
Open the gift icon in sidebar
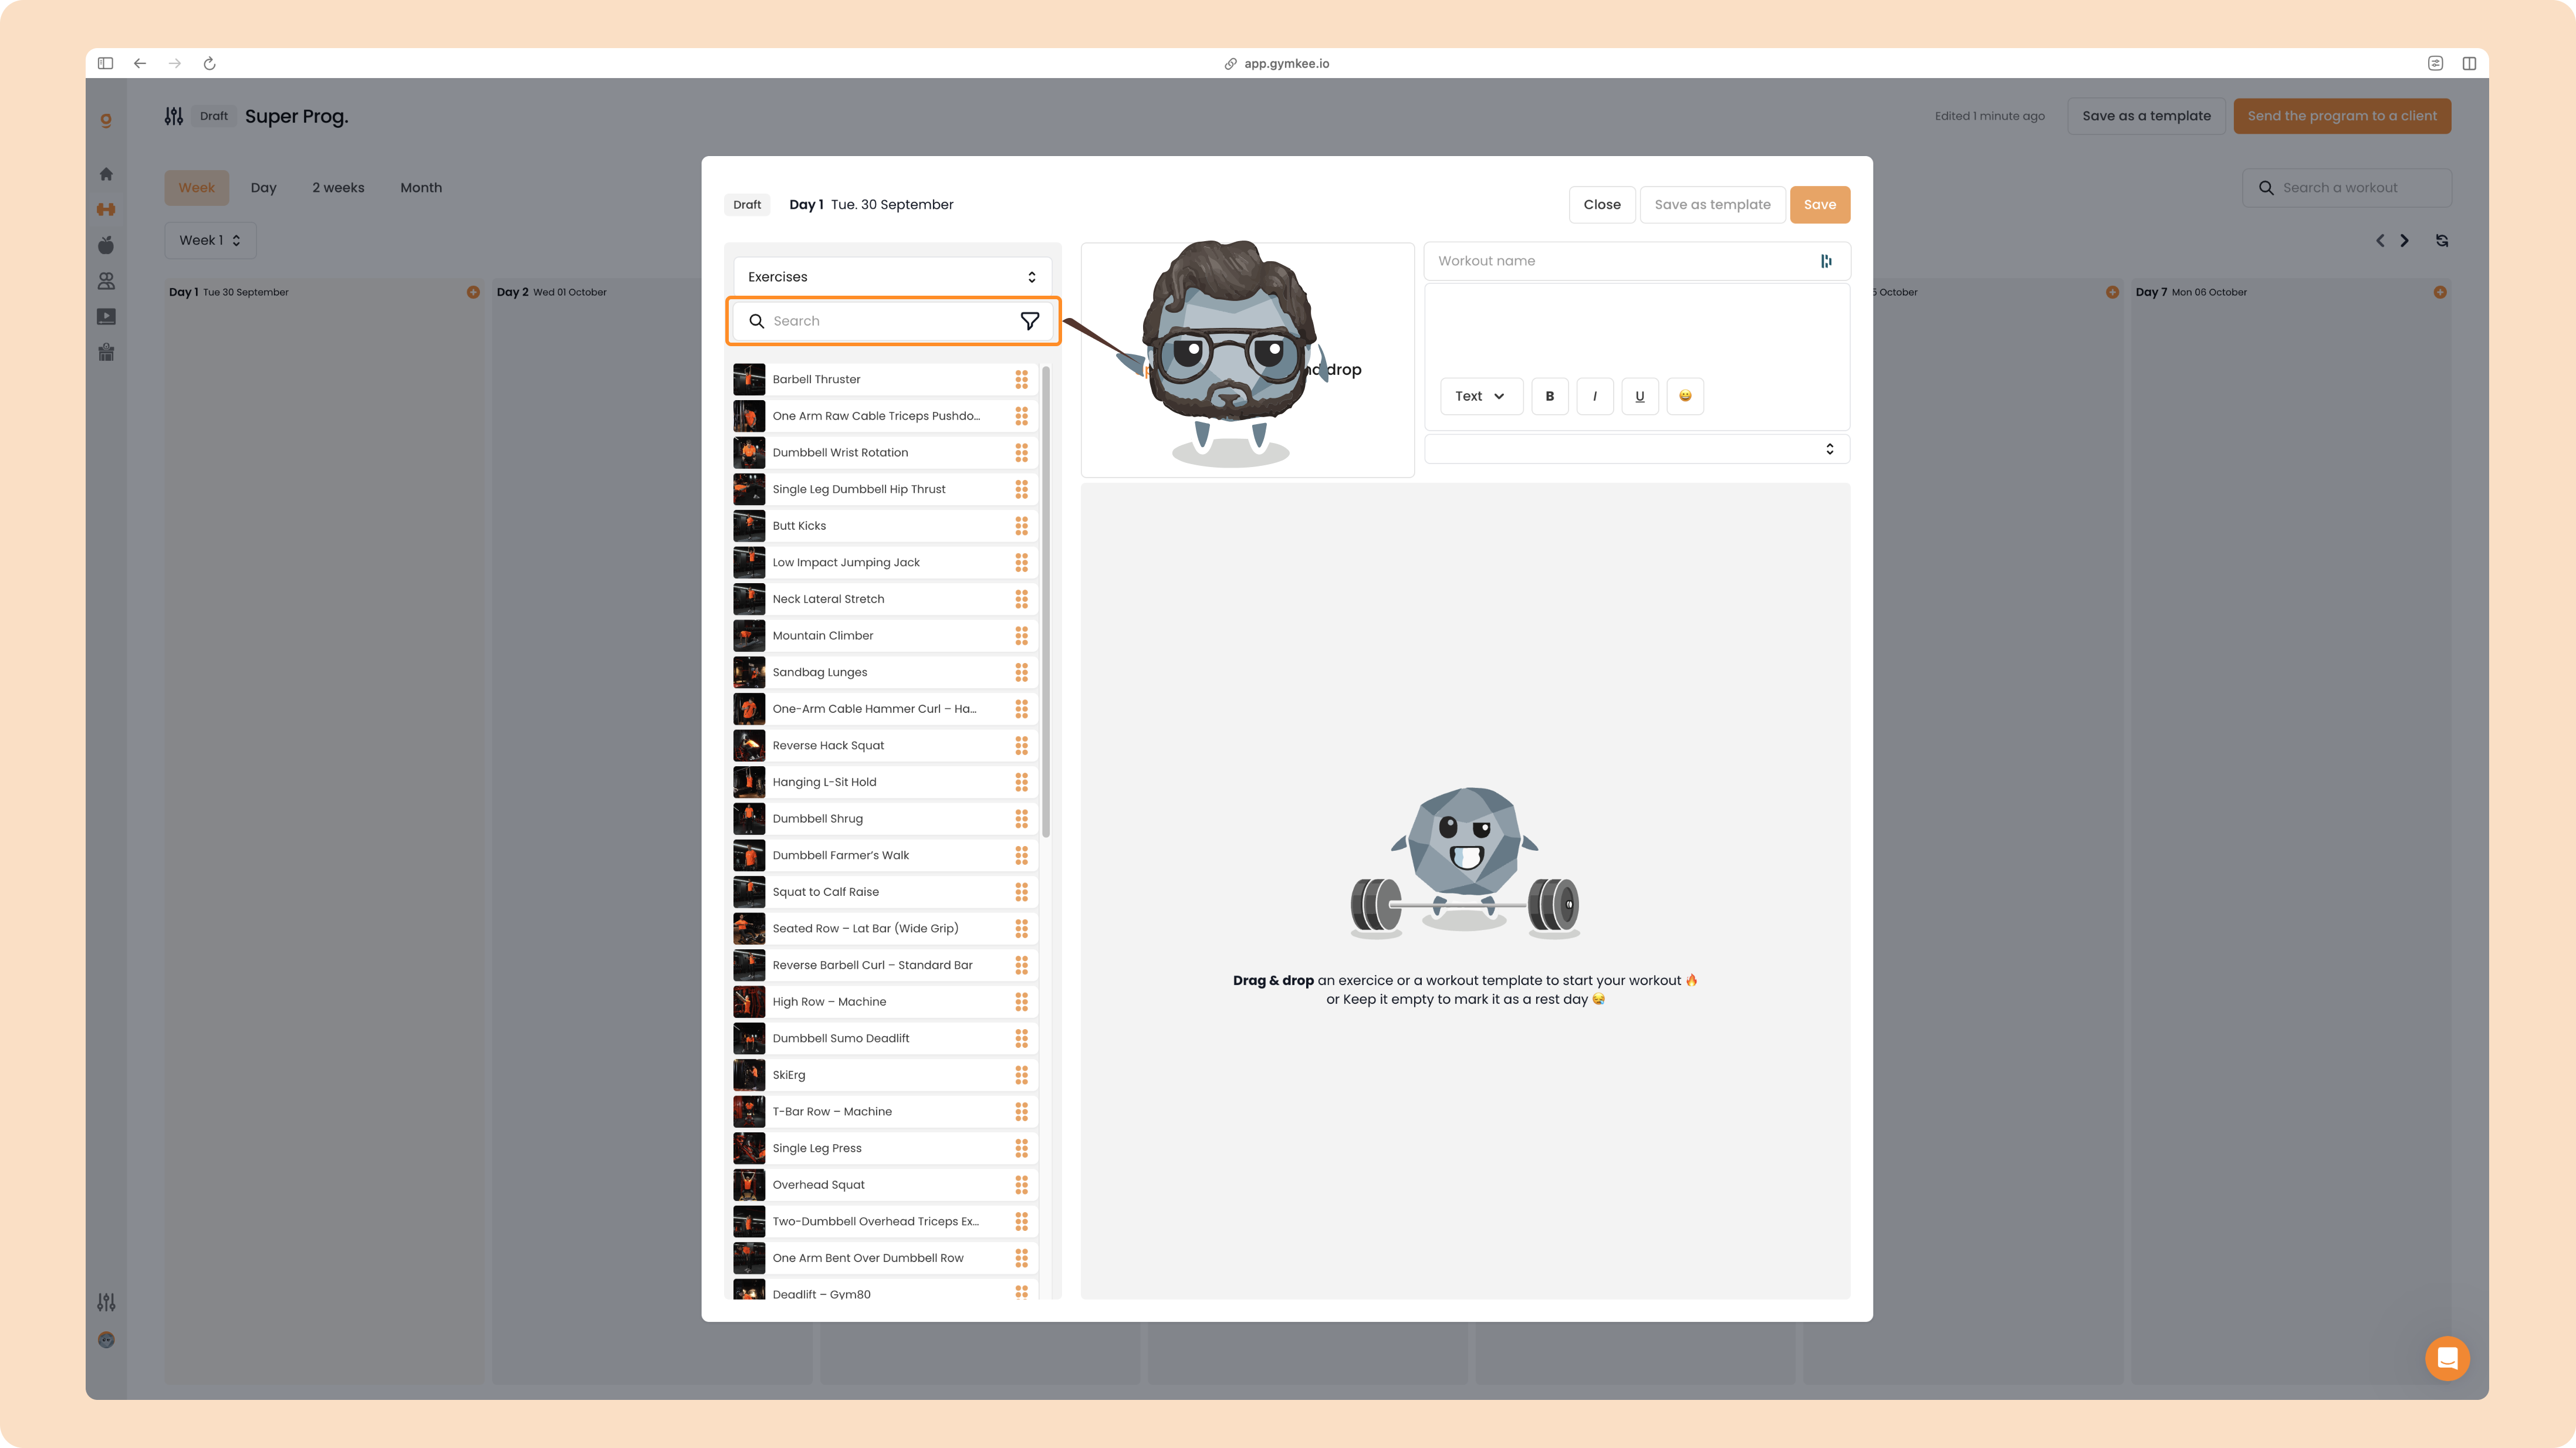click(x=106, y=352)
